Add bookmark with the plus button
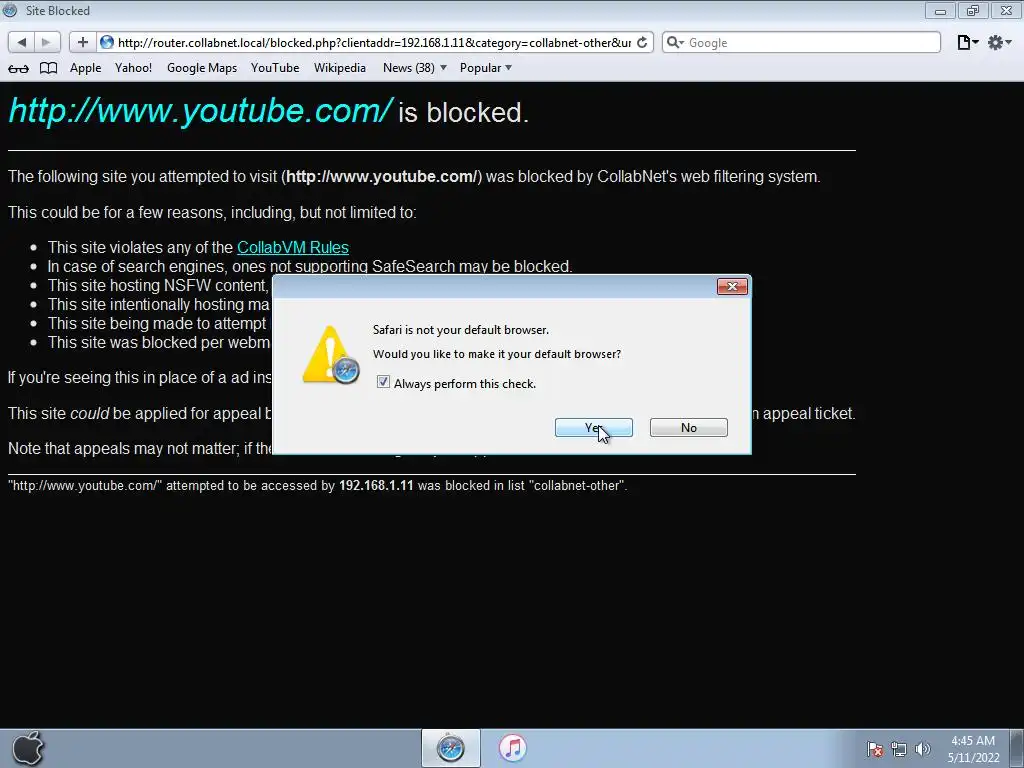The width and height of the screenshot is (1024, 768). [x=82, y=42]
